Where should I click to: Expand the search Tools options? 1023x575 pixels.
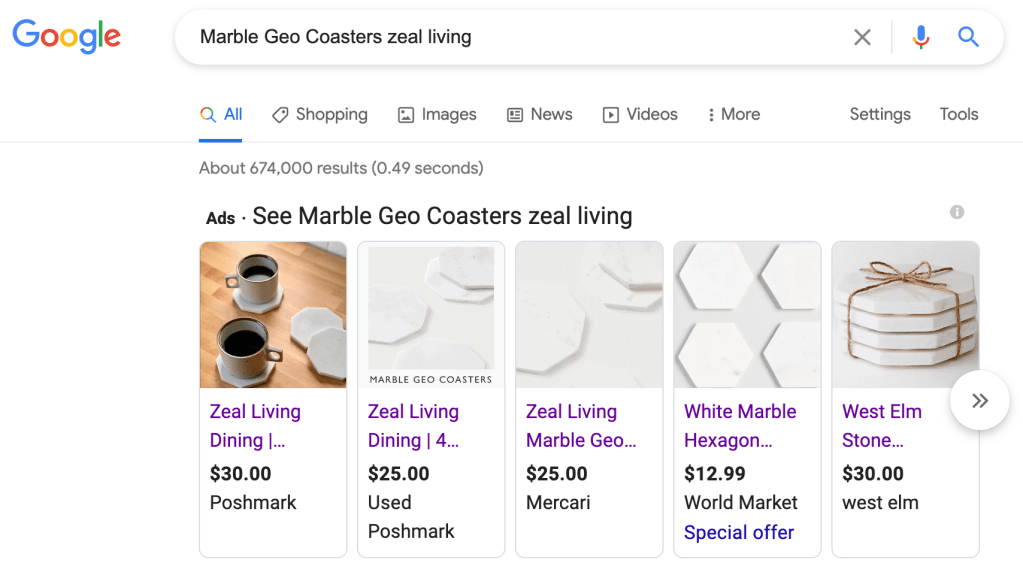point(958,114)
